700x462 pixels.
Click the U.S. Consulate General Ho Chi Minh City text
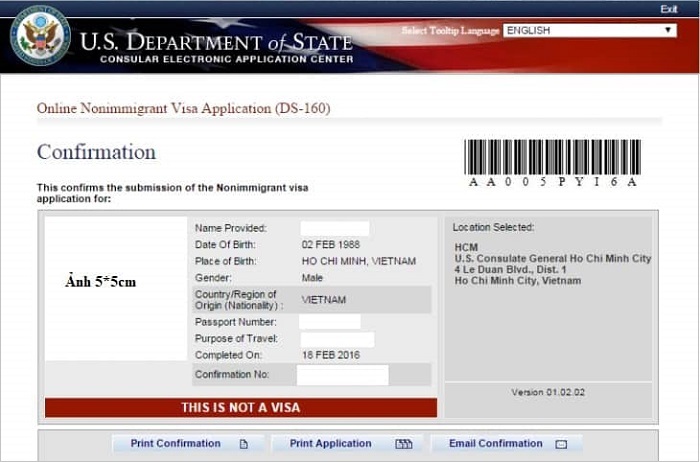553,258
